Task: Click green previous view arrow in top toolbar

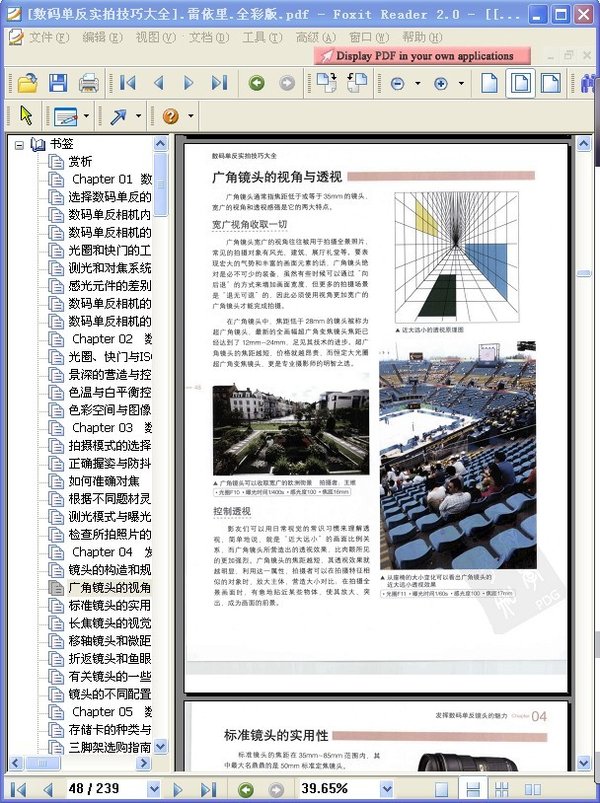Action: click(256, 83)
